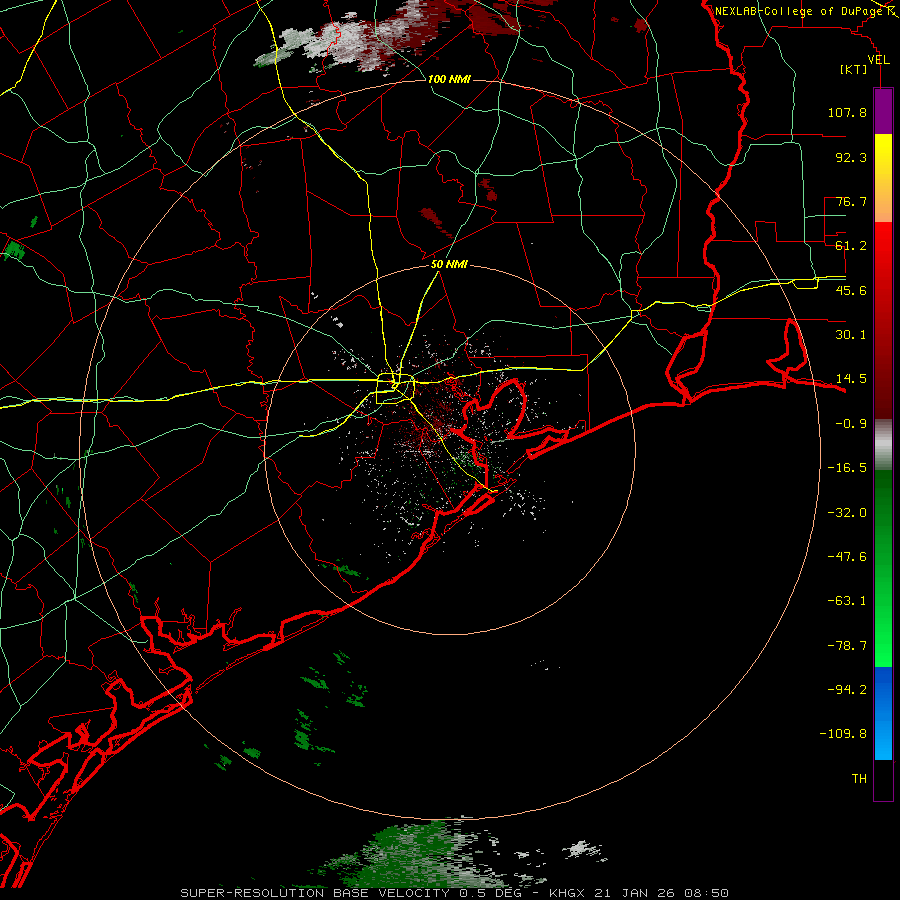Click the -94.2 velocity scale value
Viewport: 900px width, 900px height.
click(x=847, y=690)
